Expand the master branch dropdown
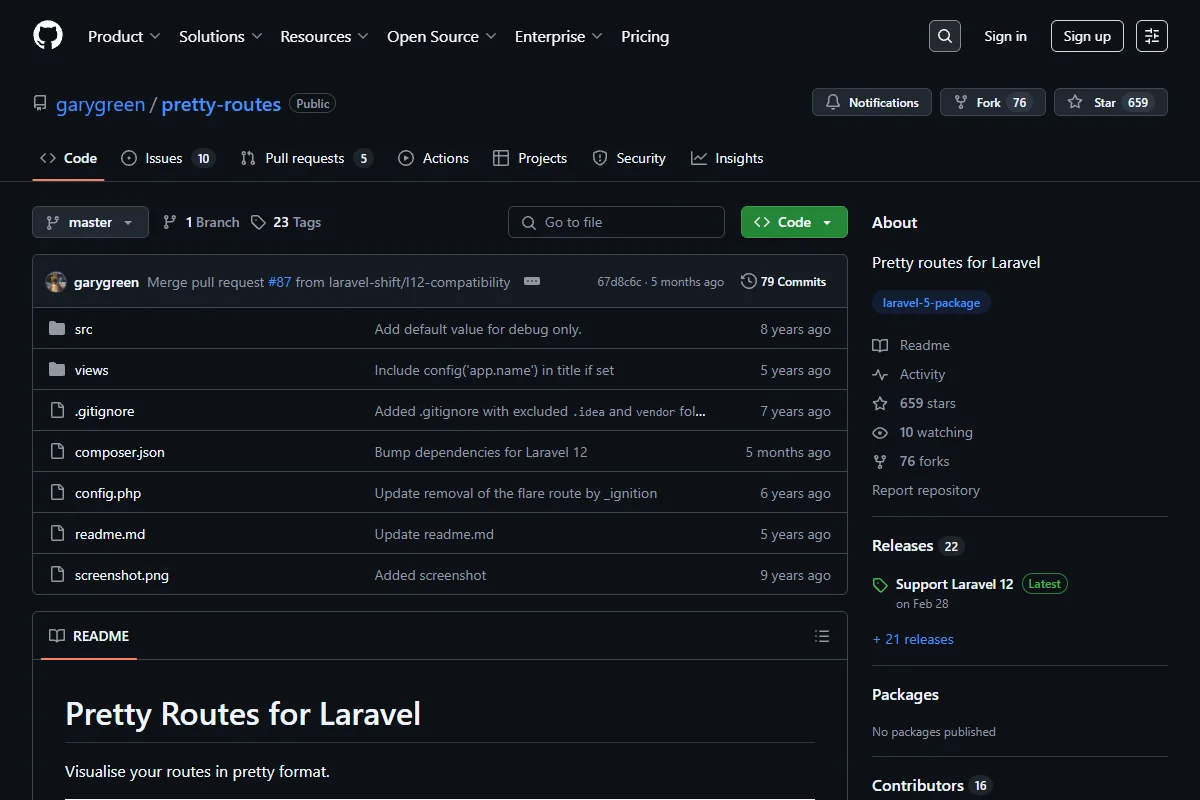 click(x=90, y=222)
